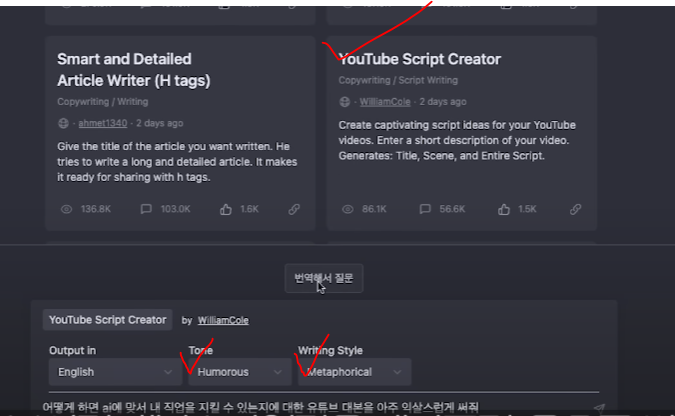
Task: Open WilliamCole link next to selected prompt label
Action: (223, 320)
